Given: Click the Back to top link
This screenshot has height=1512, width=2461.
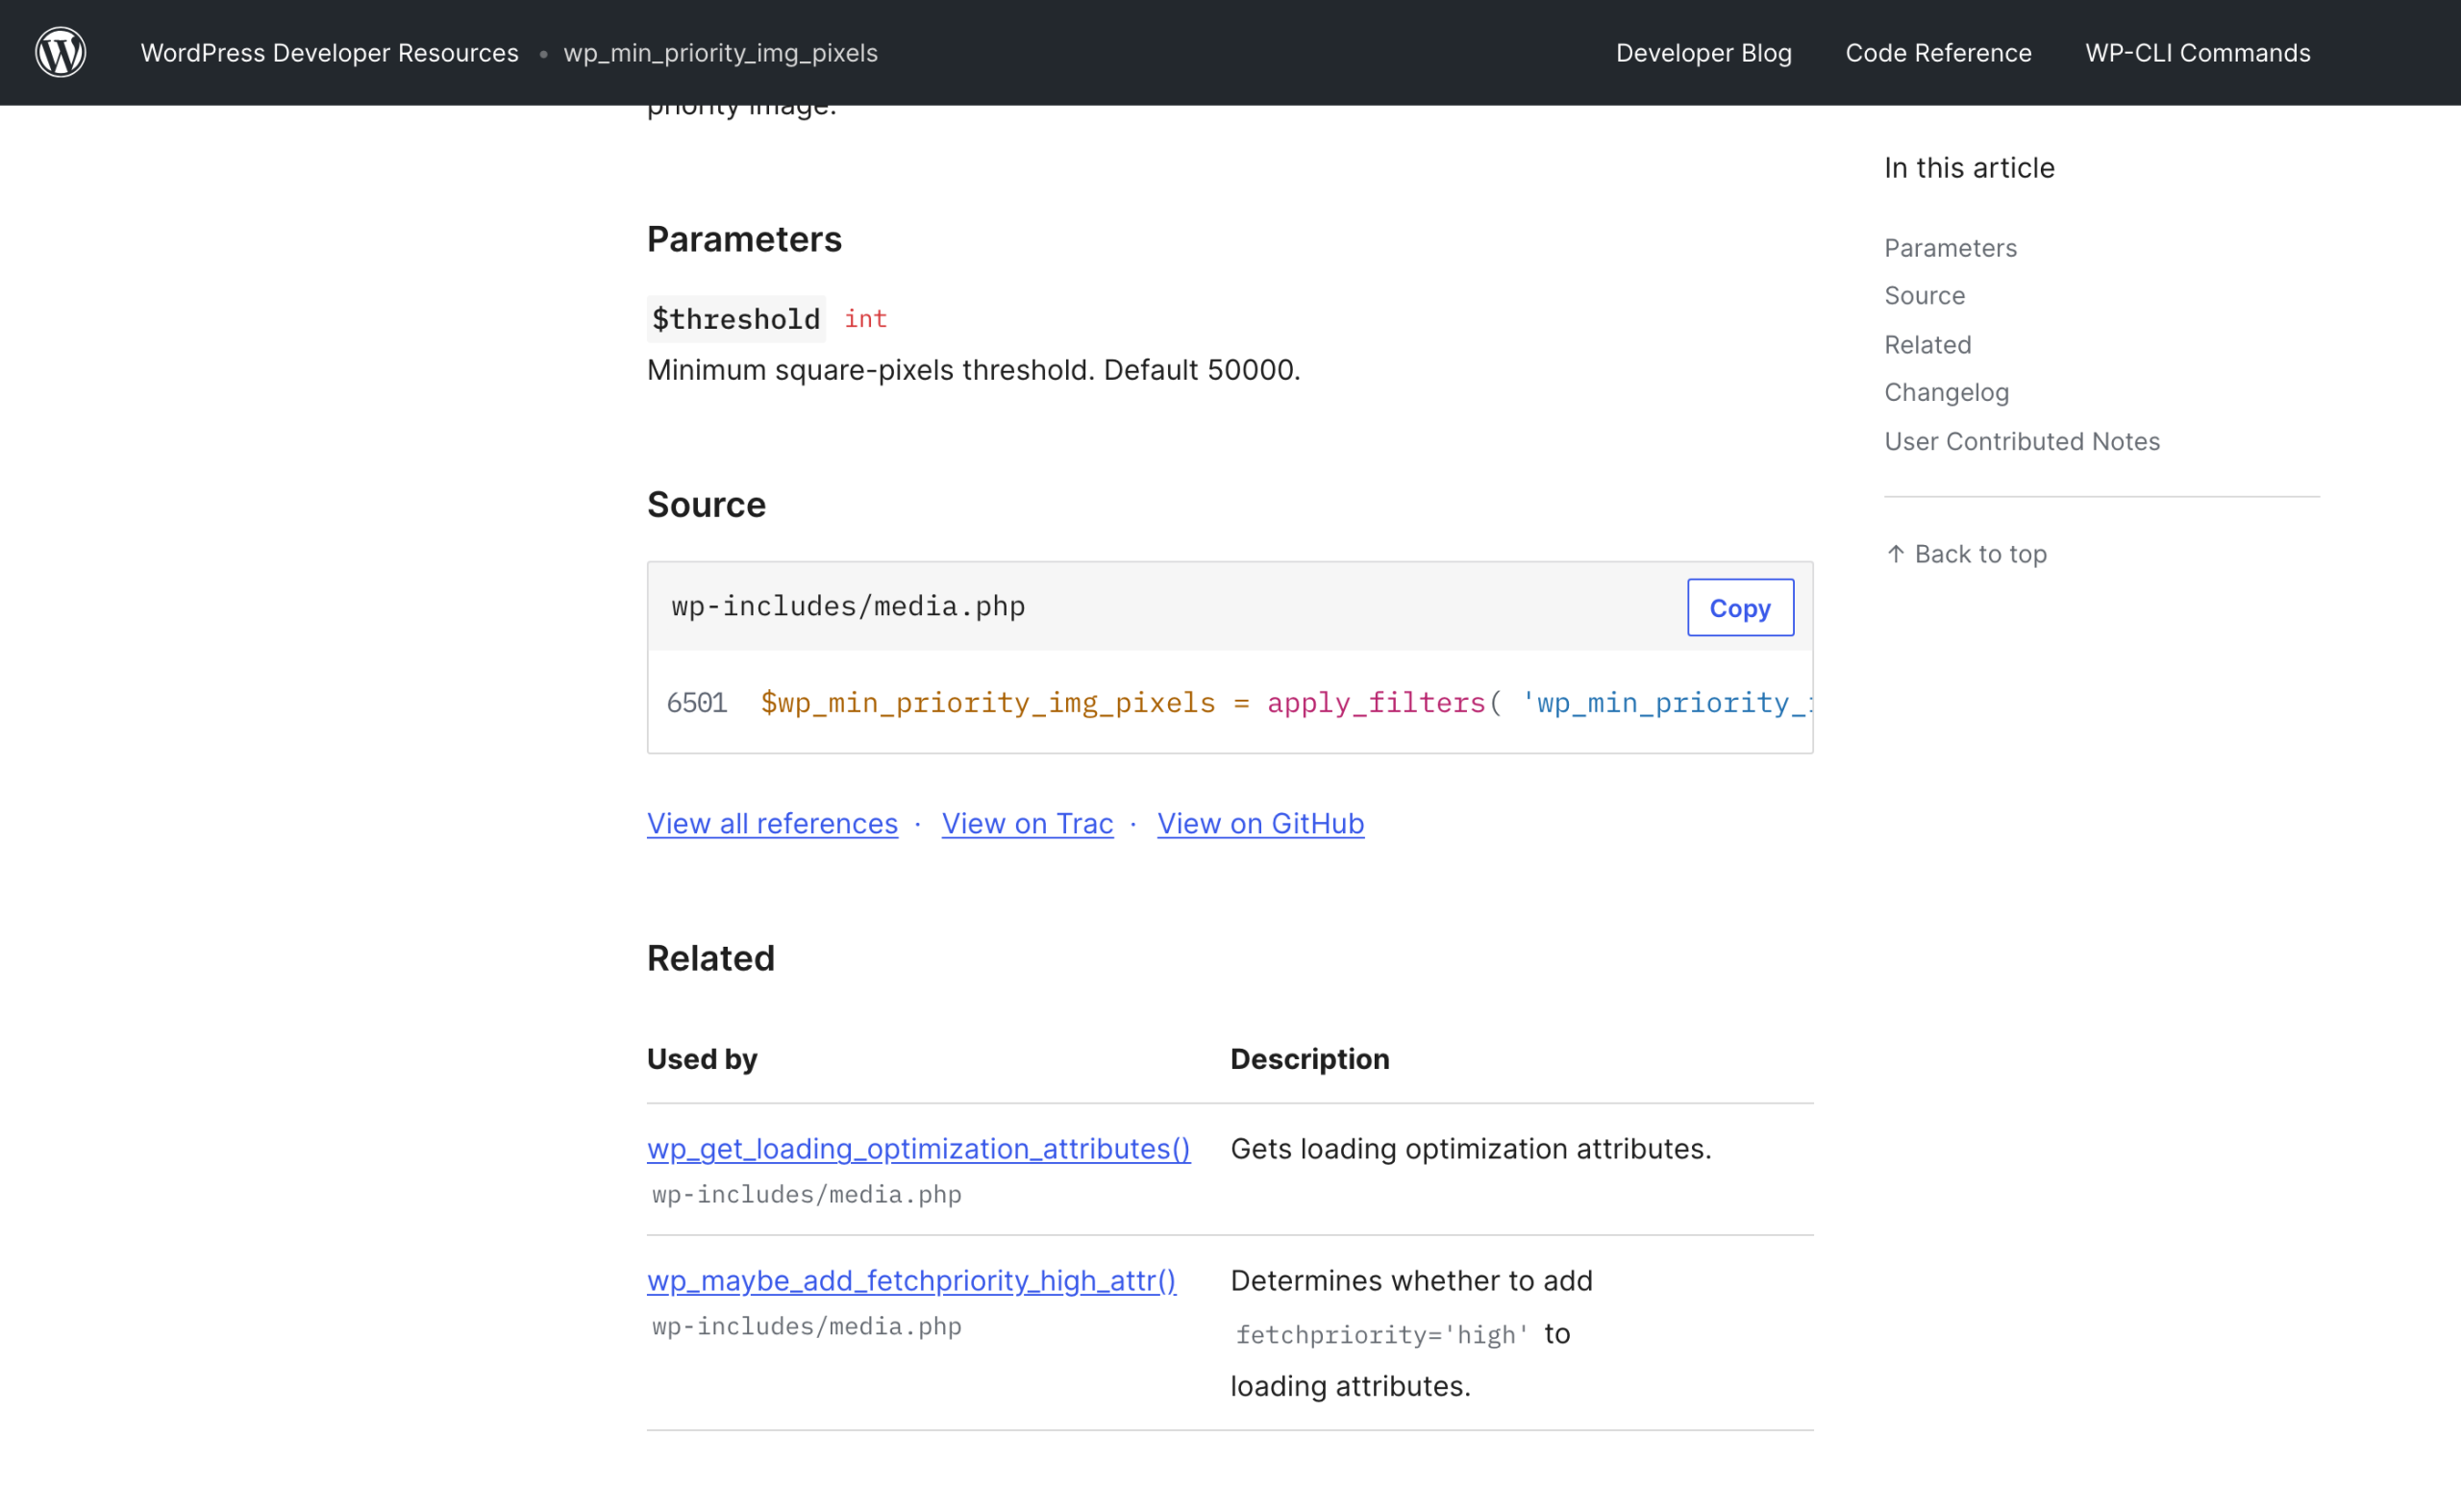Looking at the screenshot, I should [1966, 554].
